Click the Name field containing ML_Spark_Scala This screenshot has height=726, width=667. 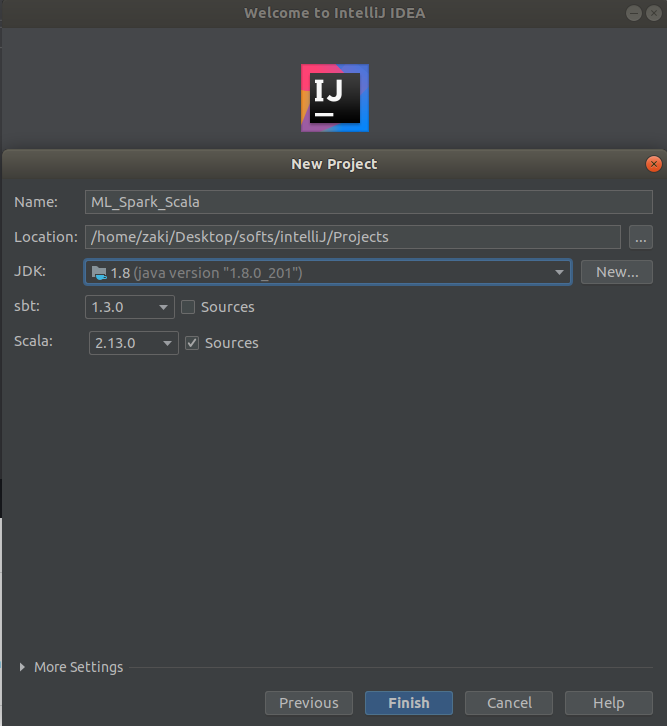click(368, 202)
